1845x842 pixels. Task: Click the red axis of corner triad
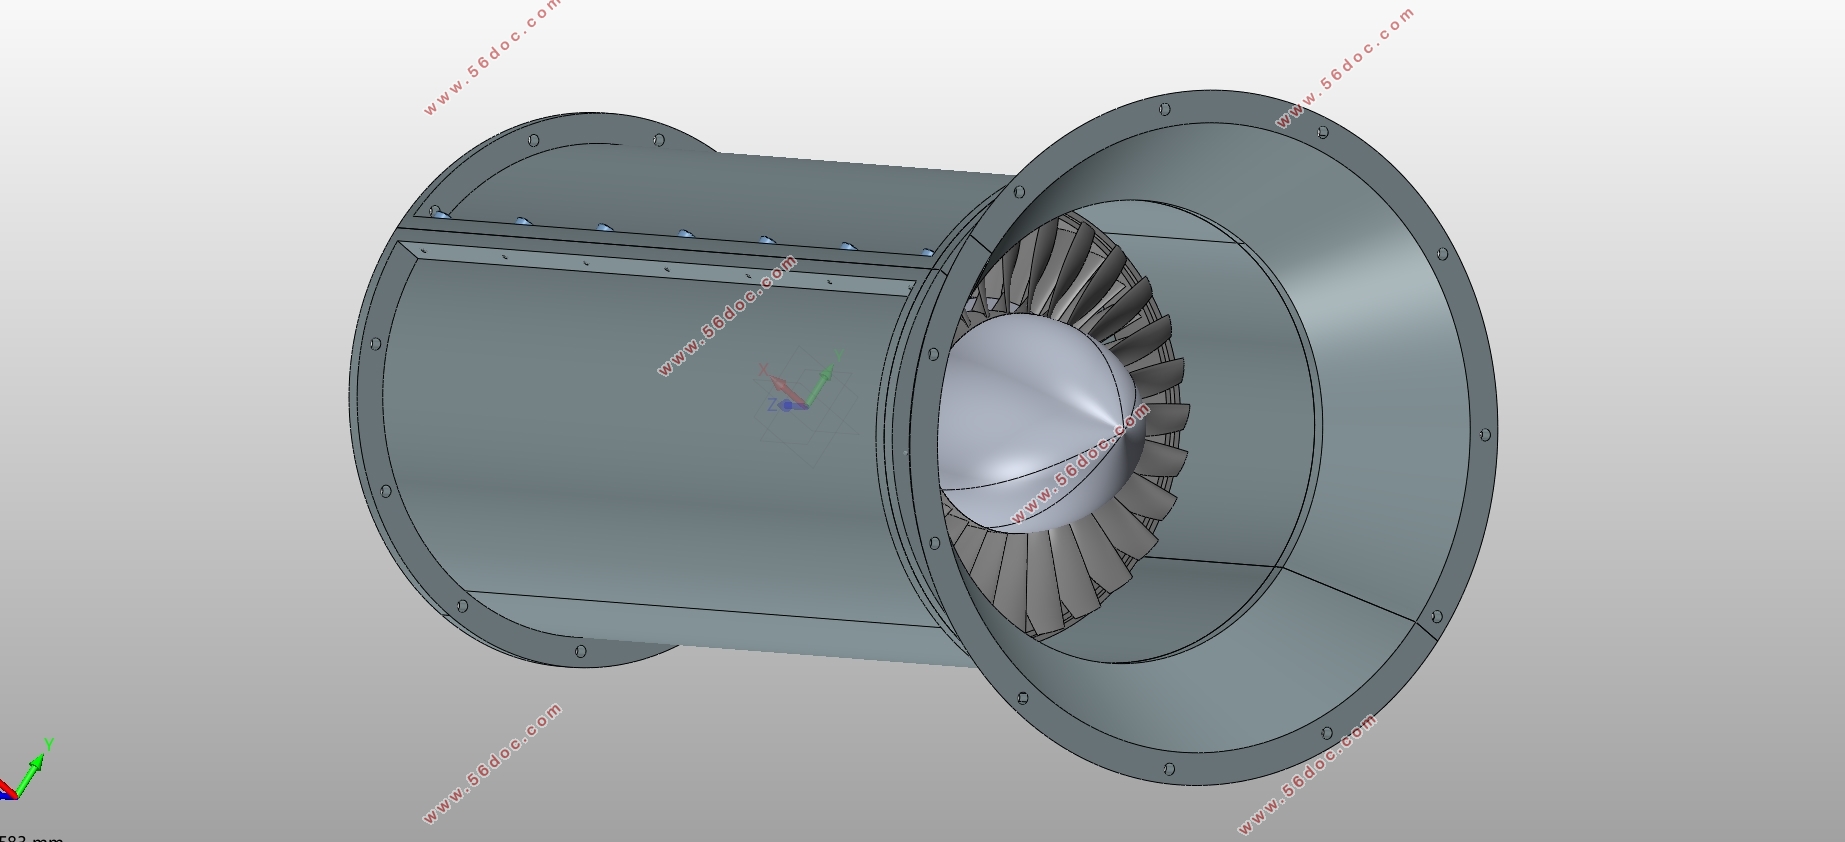[6, 790]
